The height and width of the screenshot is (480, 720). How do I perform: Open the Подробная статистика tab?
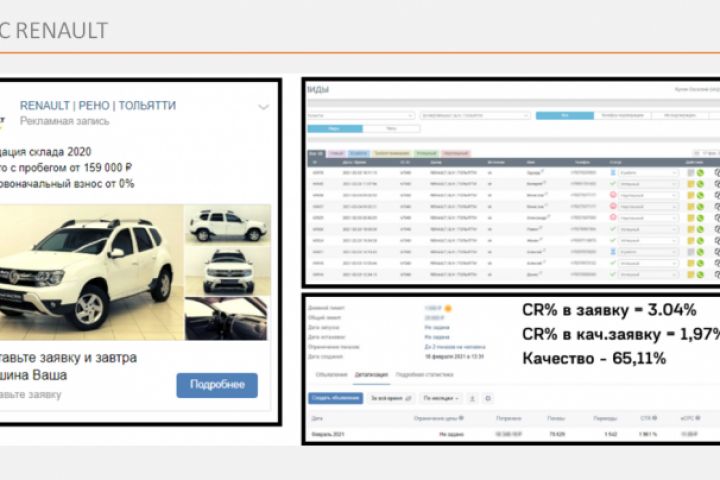coord(424,375)
